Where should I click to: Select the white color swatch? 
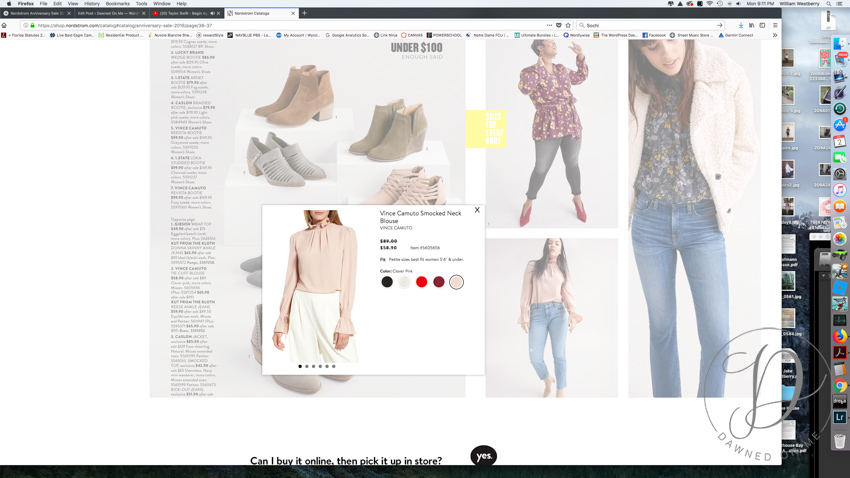pos(404,282)
